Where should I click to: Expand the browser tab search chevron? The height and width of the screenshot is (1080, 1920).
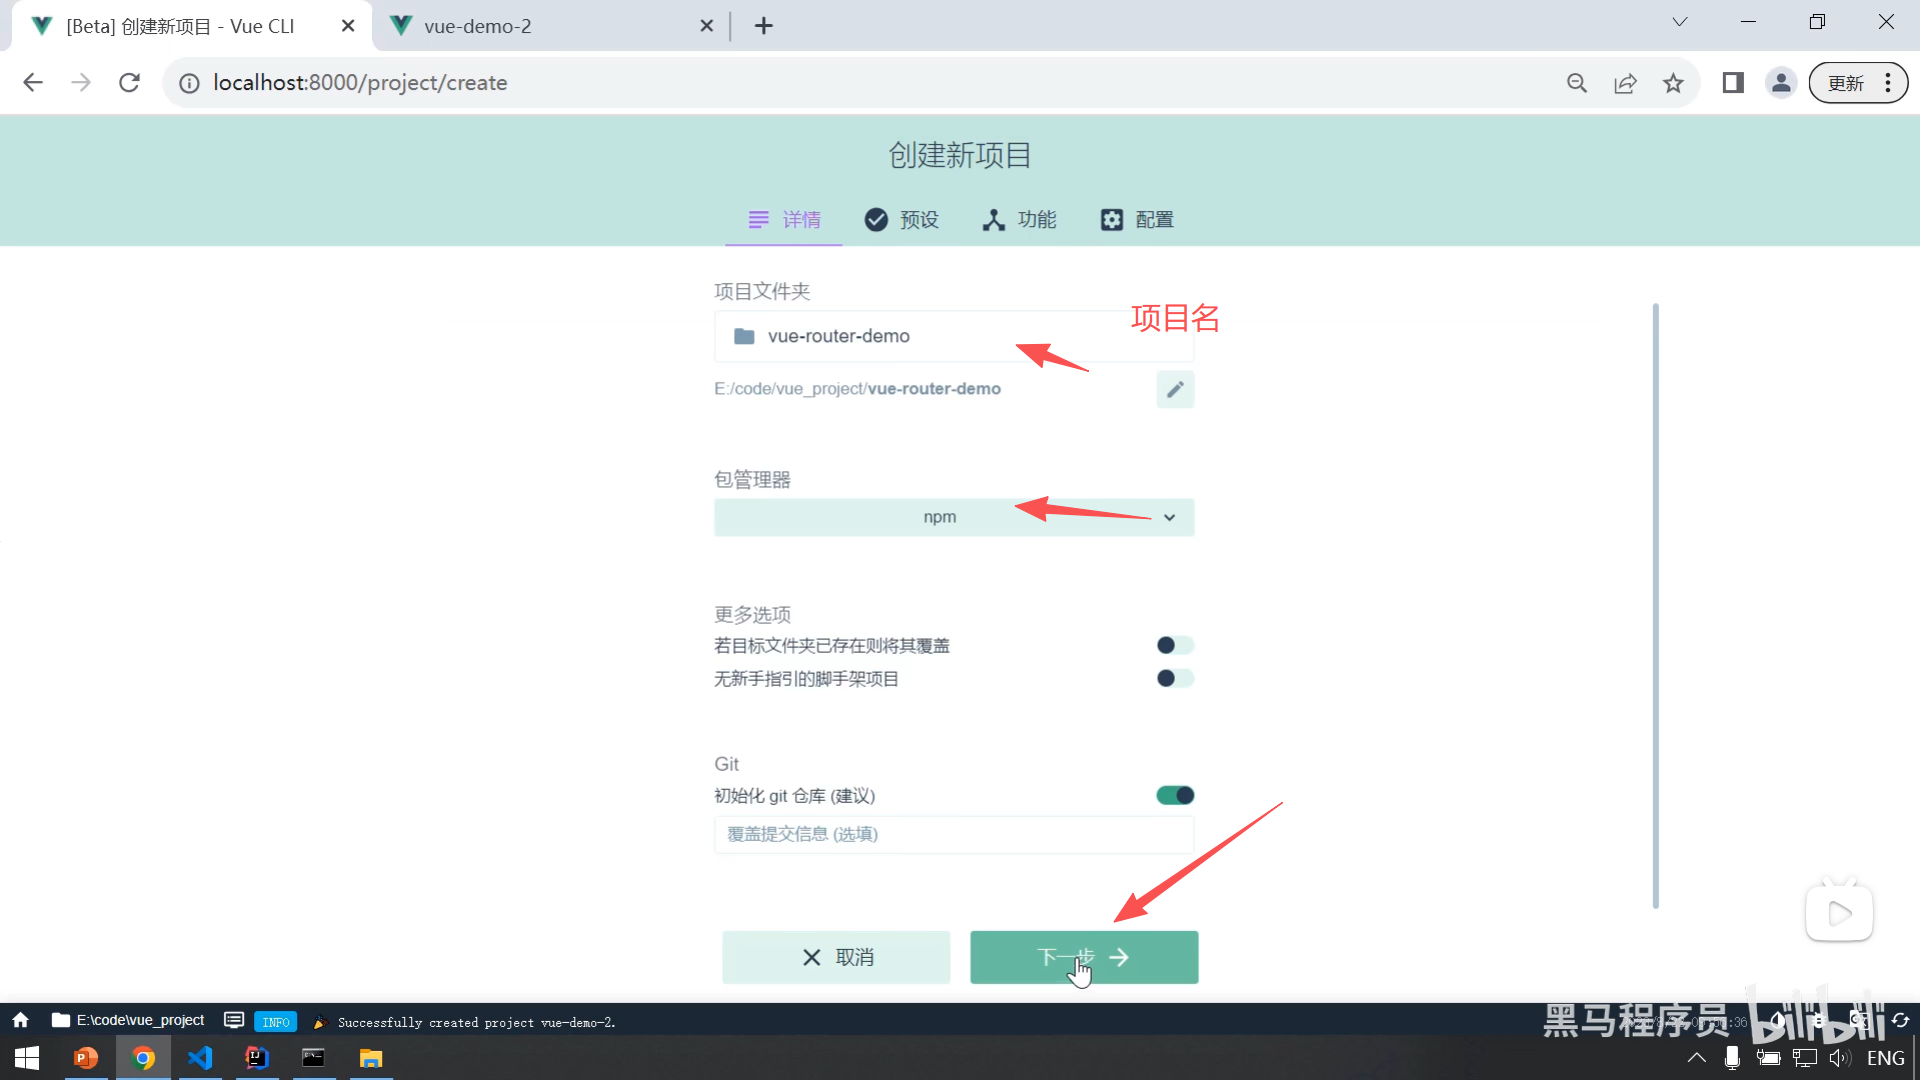click(1680, 22)
